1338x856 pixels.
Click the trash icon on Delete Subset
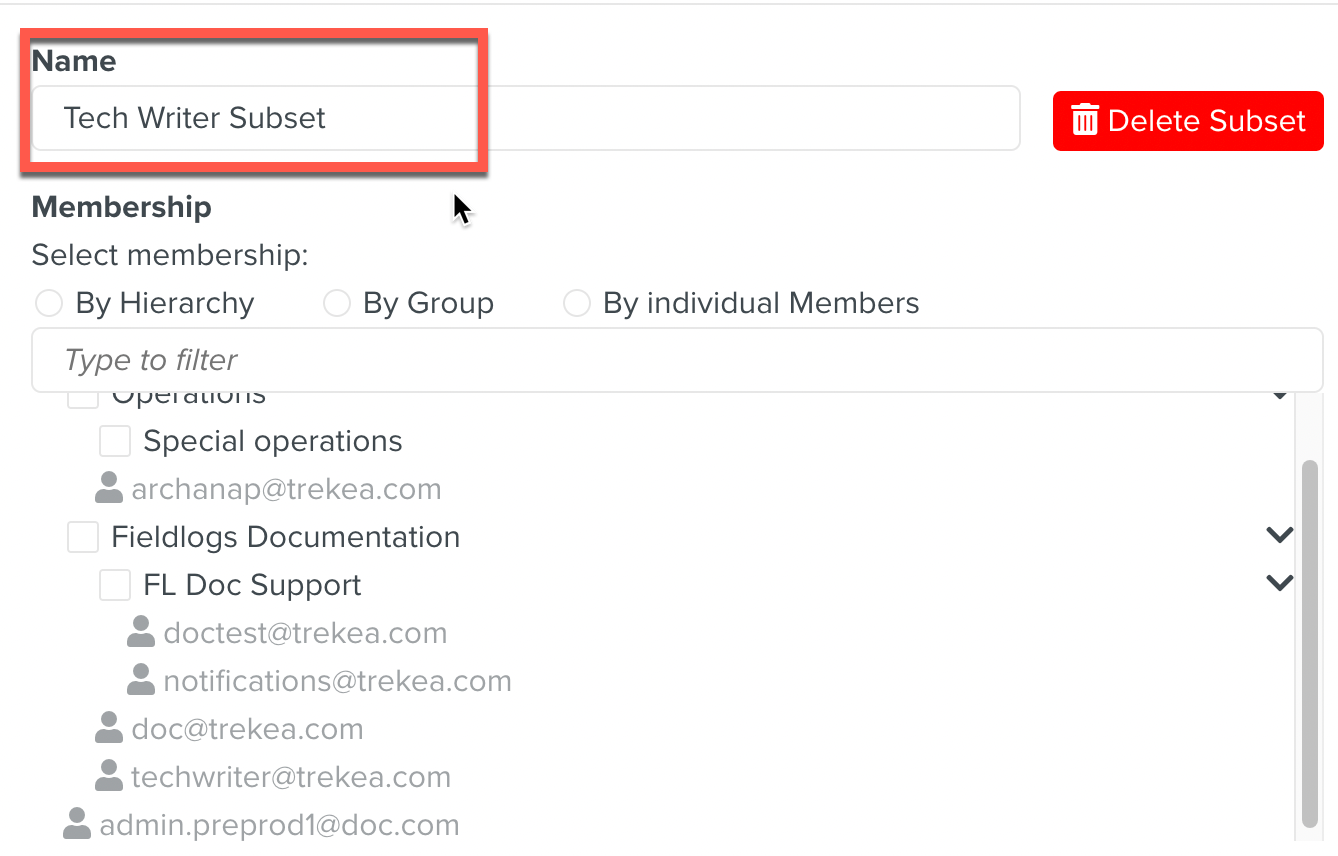(1085, 121)
